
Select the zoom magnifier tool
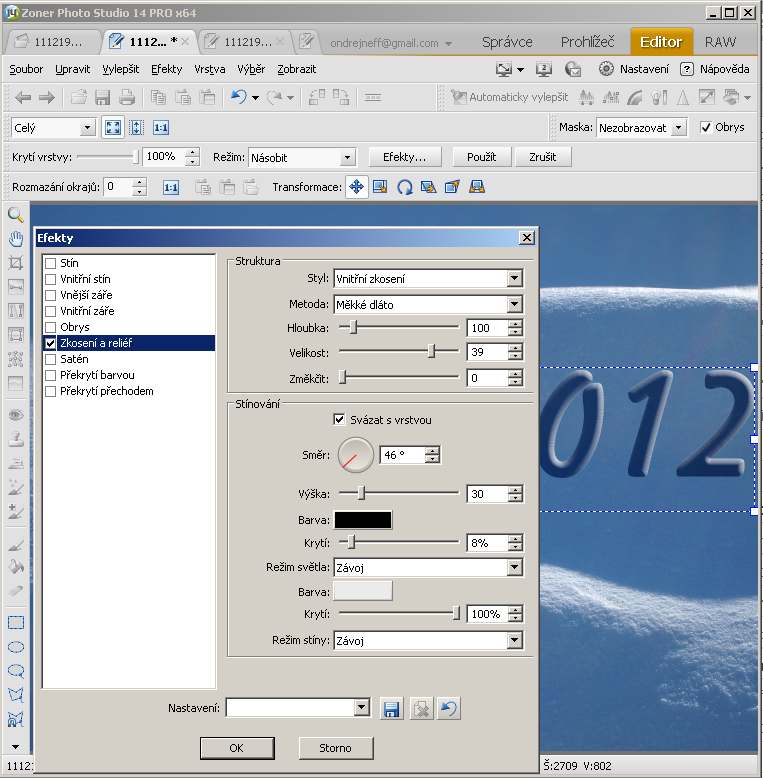pos(15,215)
